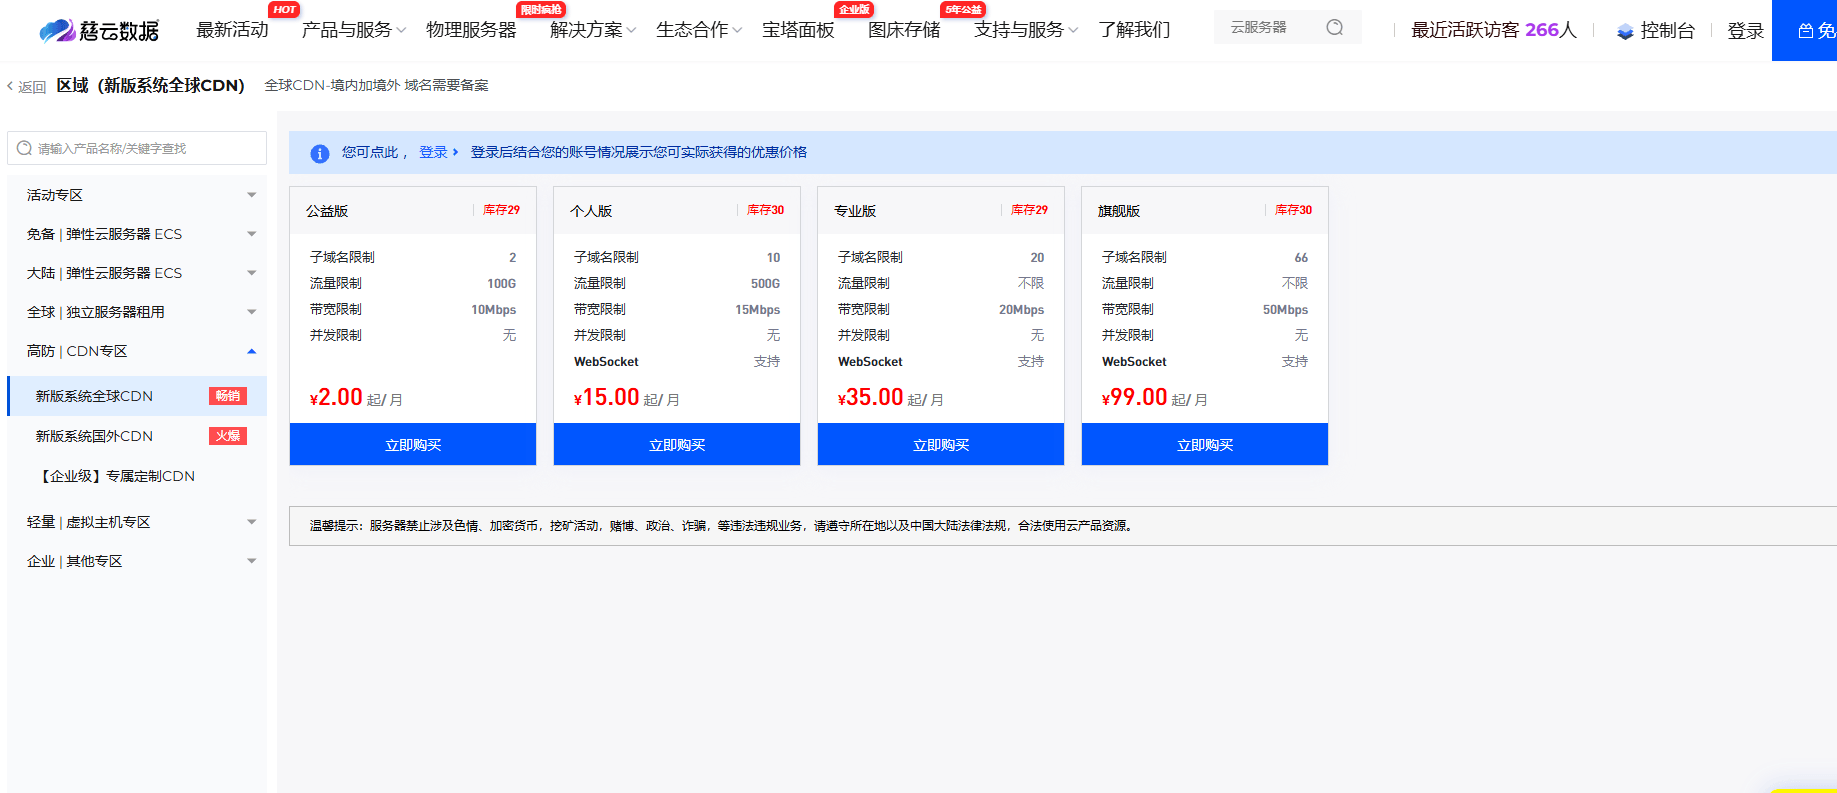Click the ¥99.00 price text
Viewport: 1837px width, 793px height.
[x=1134, y=397]
